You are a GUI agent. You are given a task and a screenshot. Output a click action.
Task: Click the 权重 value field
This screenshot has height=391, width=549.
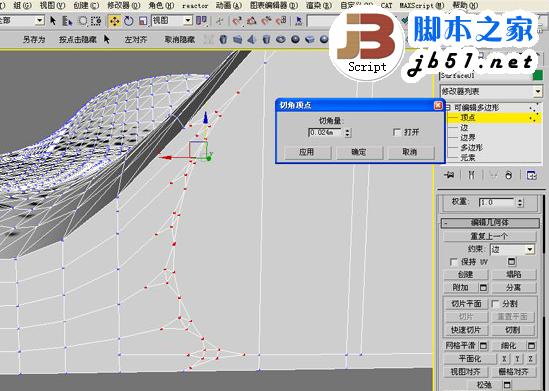(x=497, y=202)
